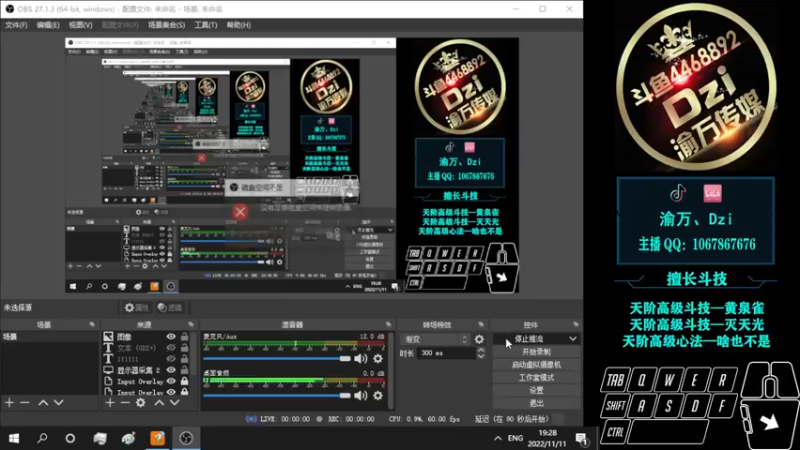The width and height of the screenshot is (800, 450).
Task: Adjust the 麦克风/Aux volume slider
Action: [277, 359]
